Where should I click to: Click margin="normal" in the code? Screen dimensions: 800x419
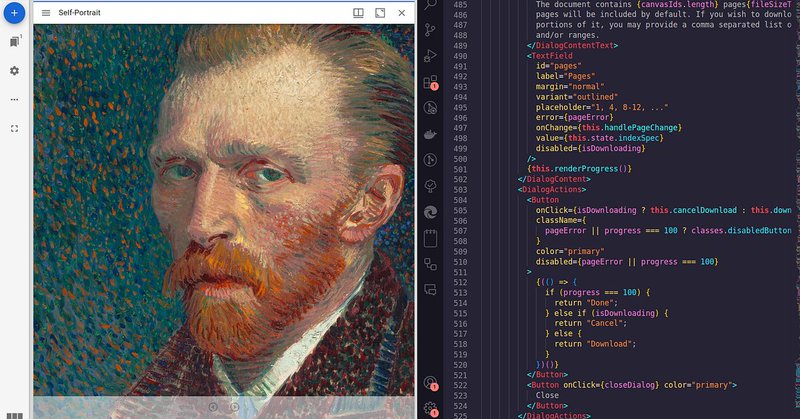[x=570, y=86]
